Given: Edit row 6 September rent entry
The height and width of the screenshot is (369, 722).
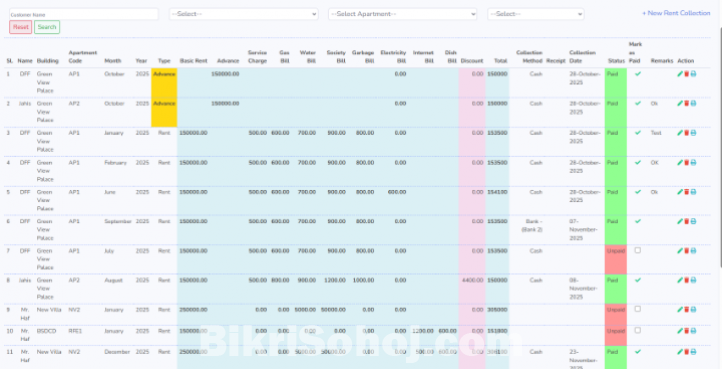Looking at the screenshot, I should point(680,221).
